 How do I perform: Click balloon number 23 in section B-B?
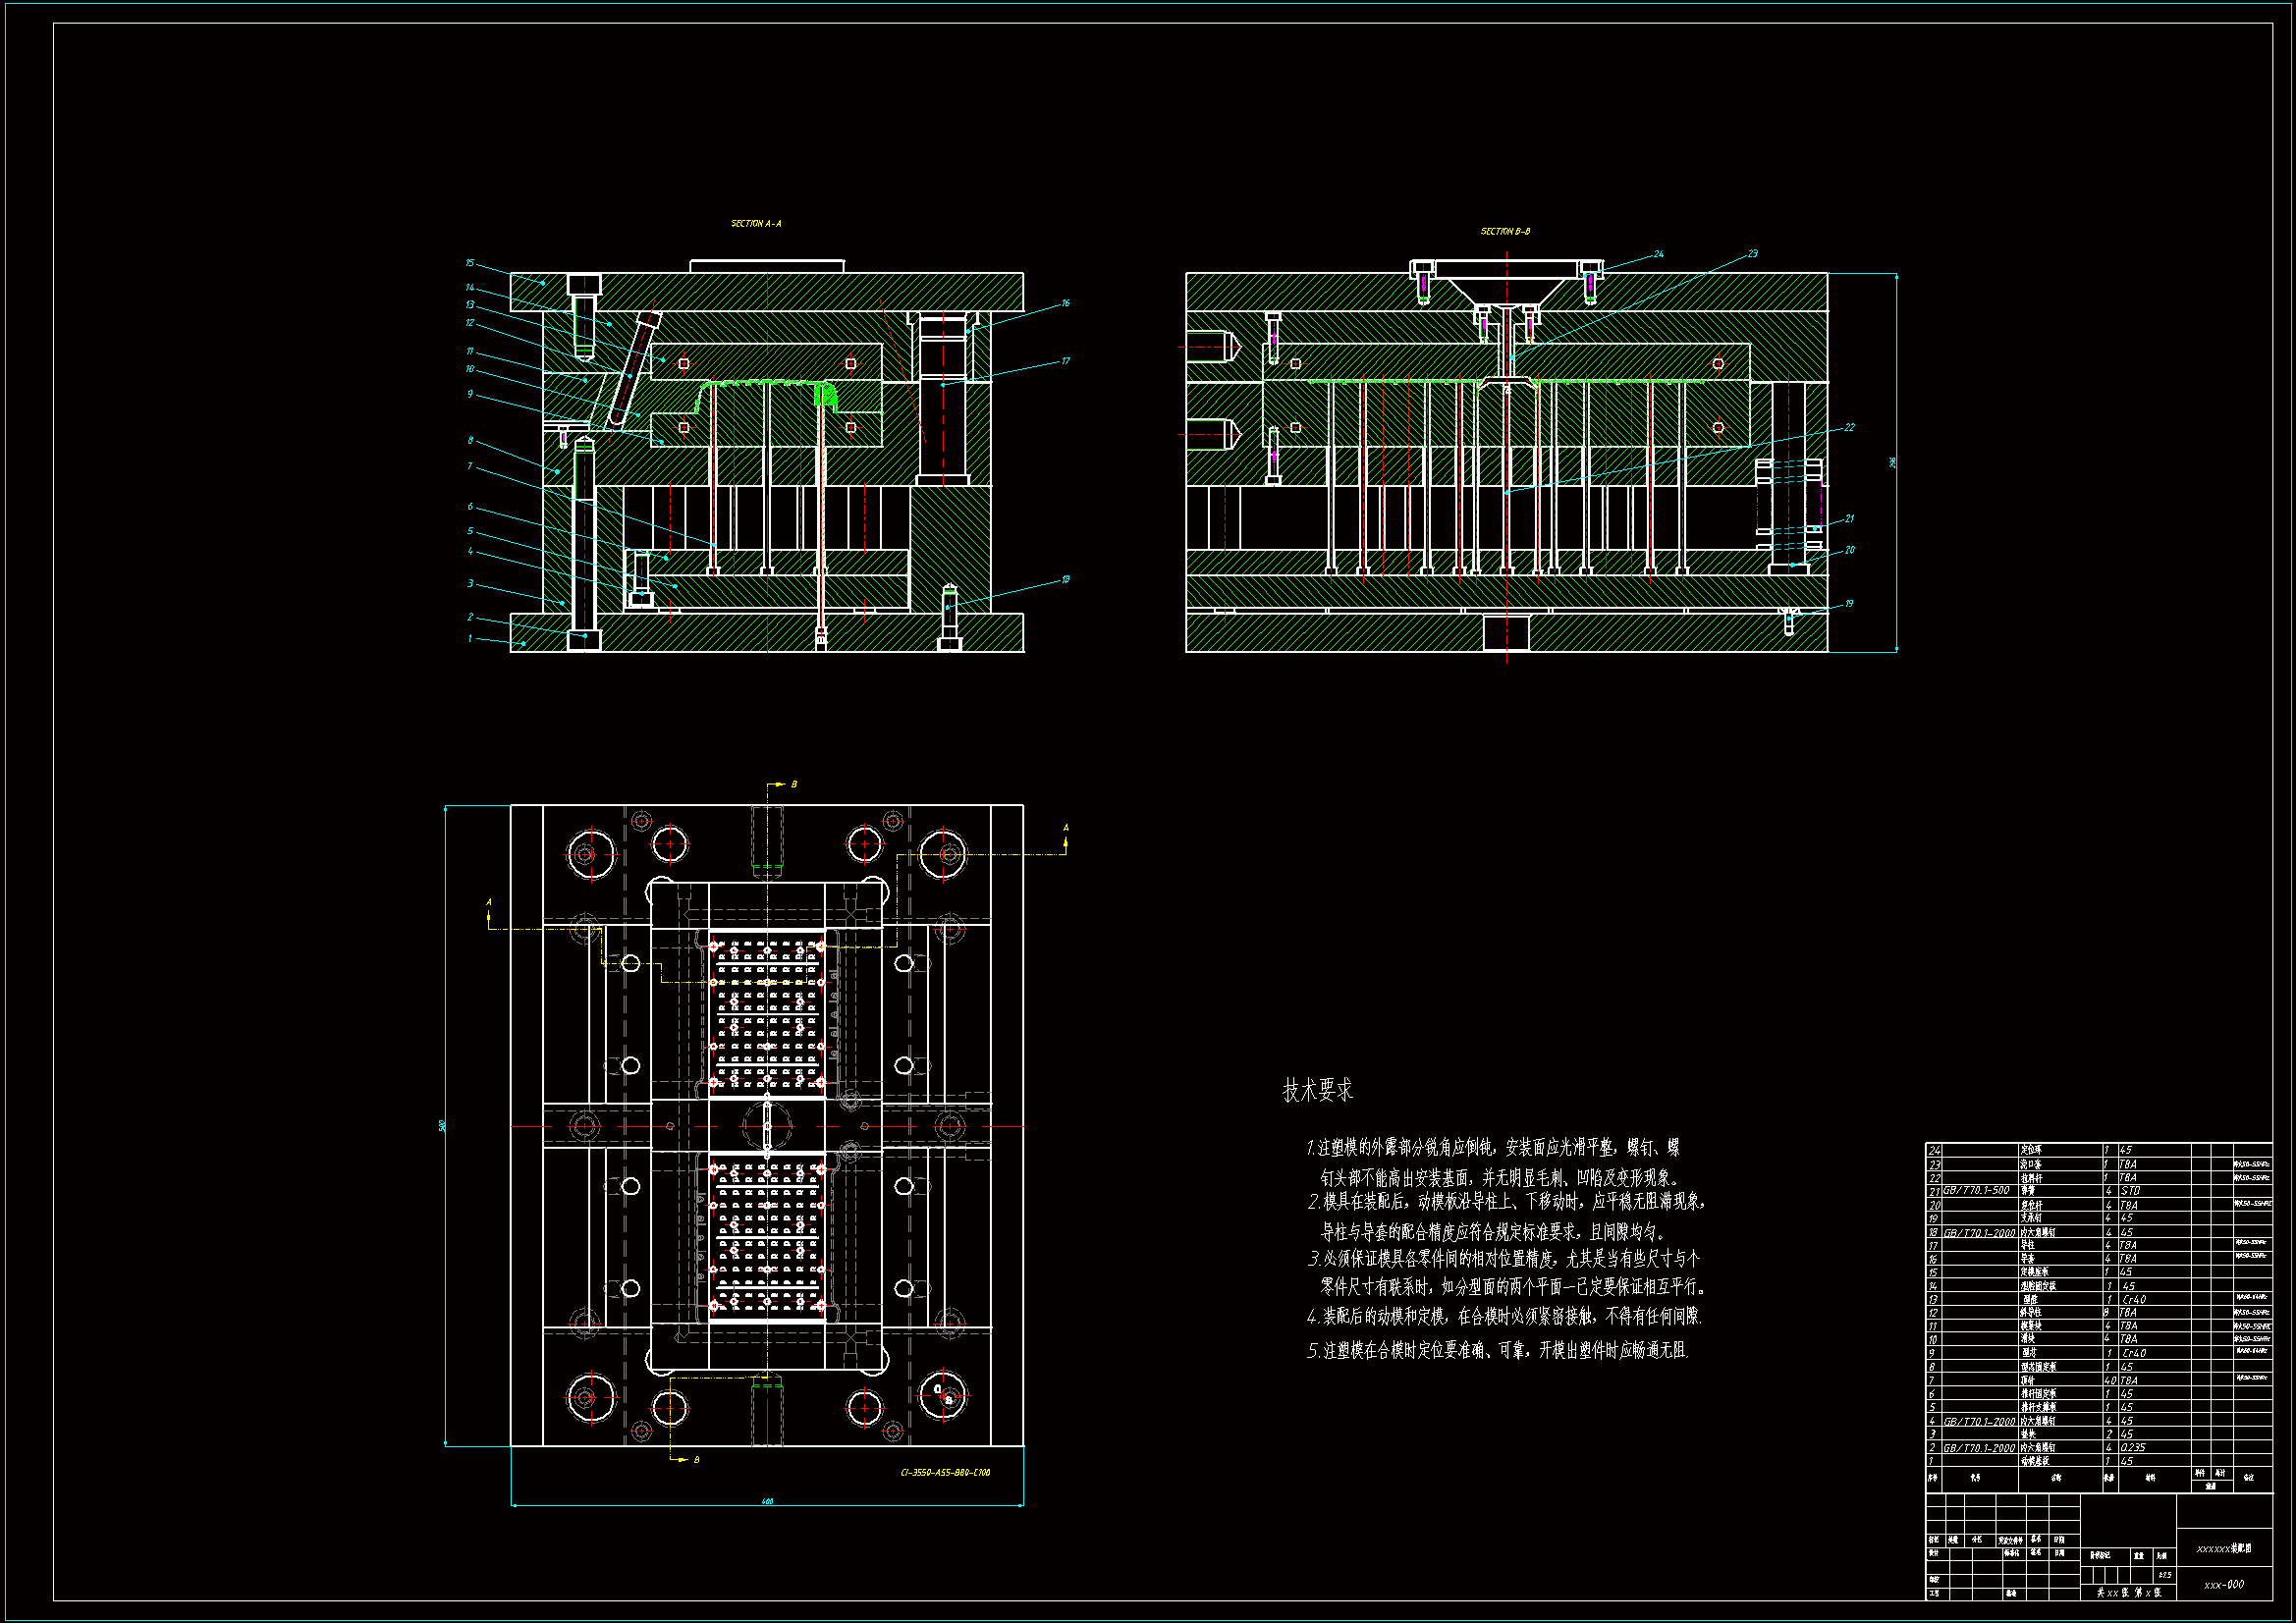1753,254
